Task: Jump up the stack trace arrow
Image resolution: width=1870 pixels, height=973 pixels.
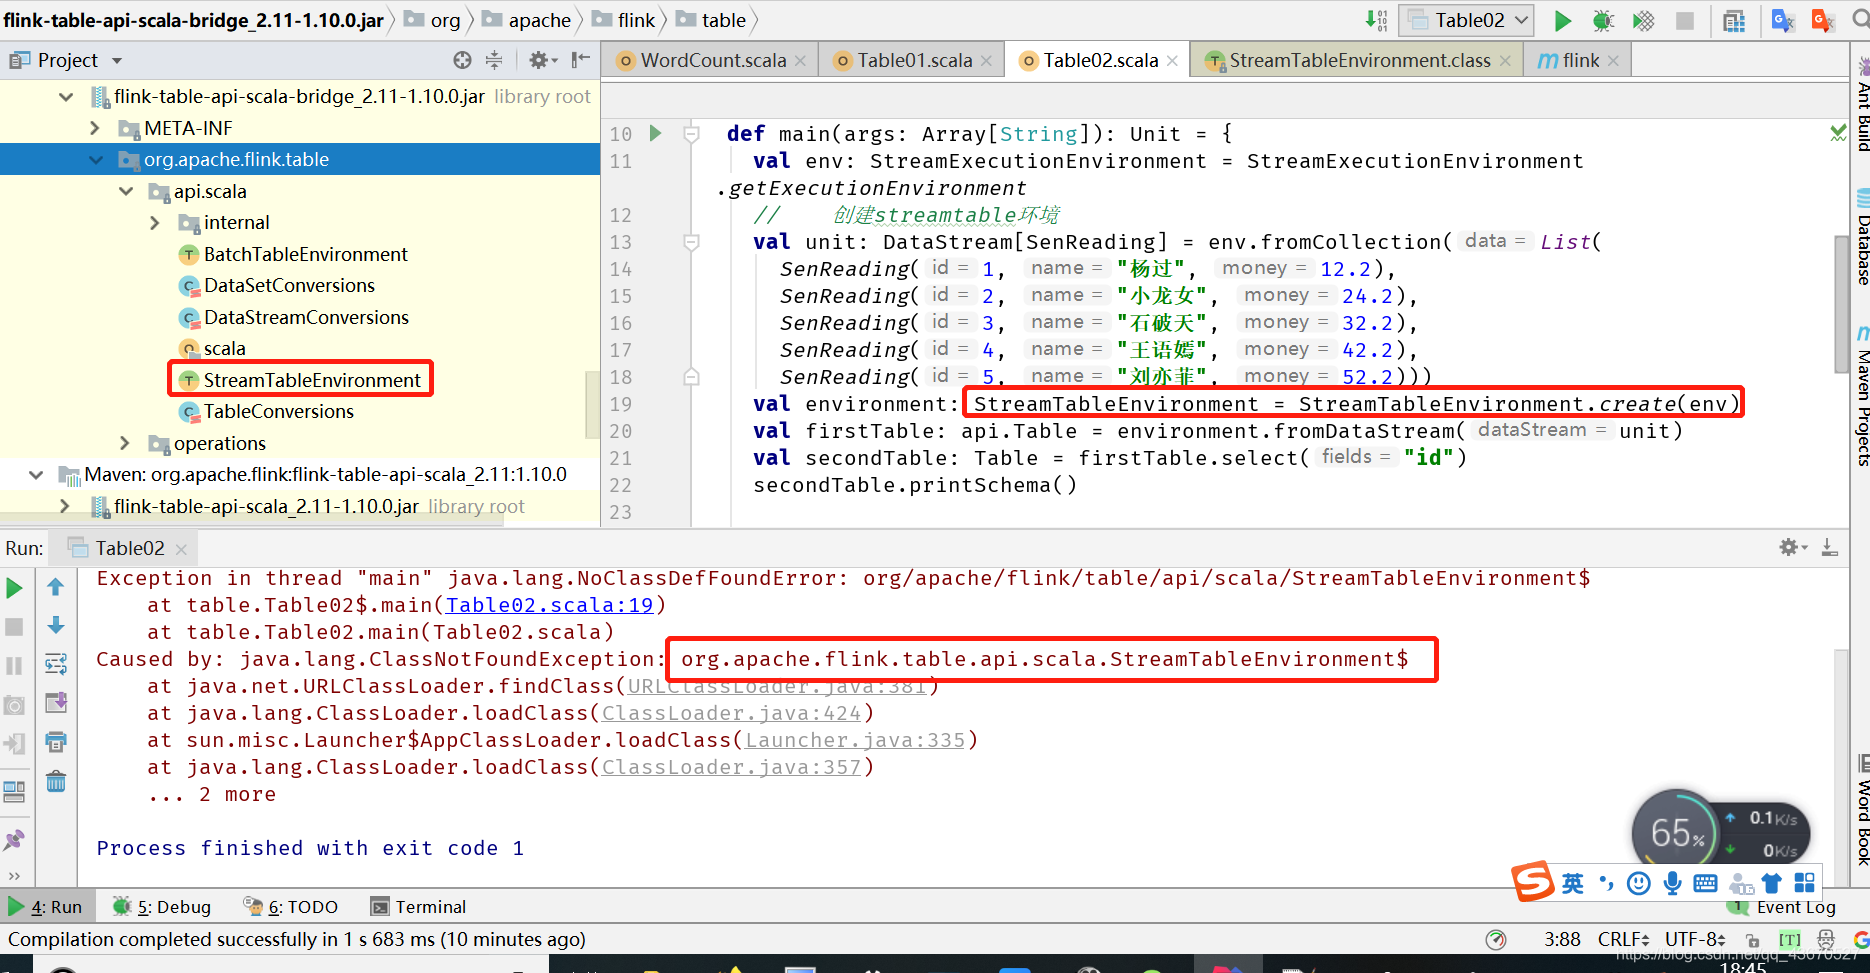Action: pos(56,587)
